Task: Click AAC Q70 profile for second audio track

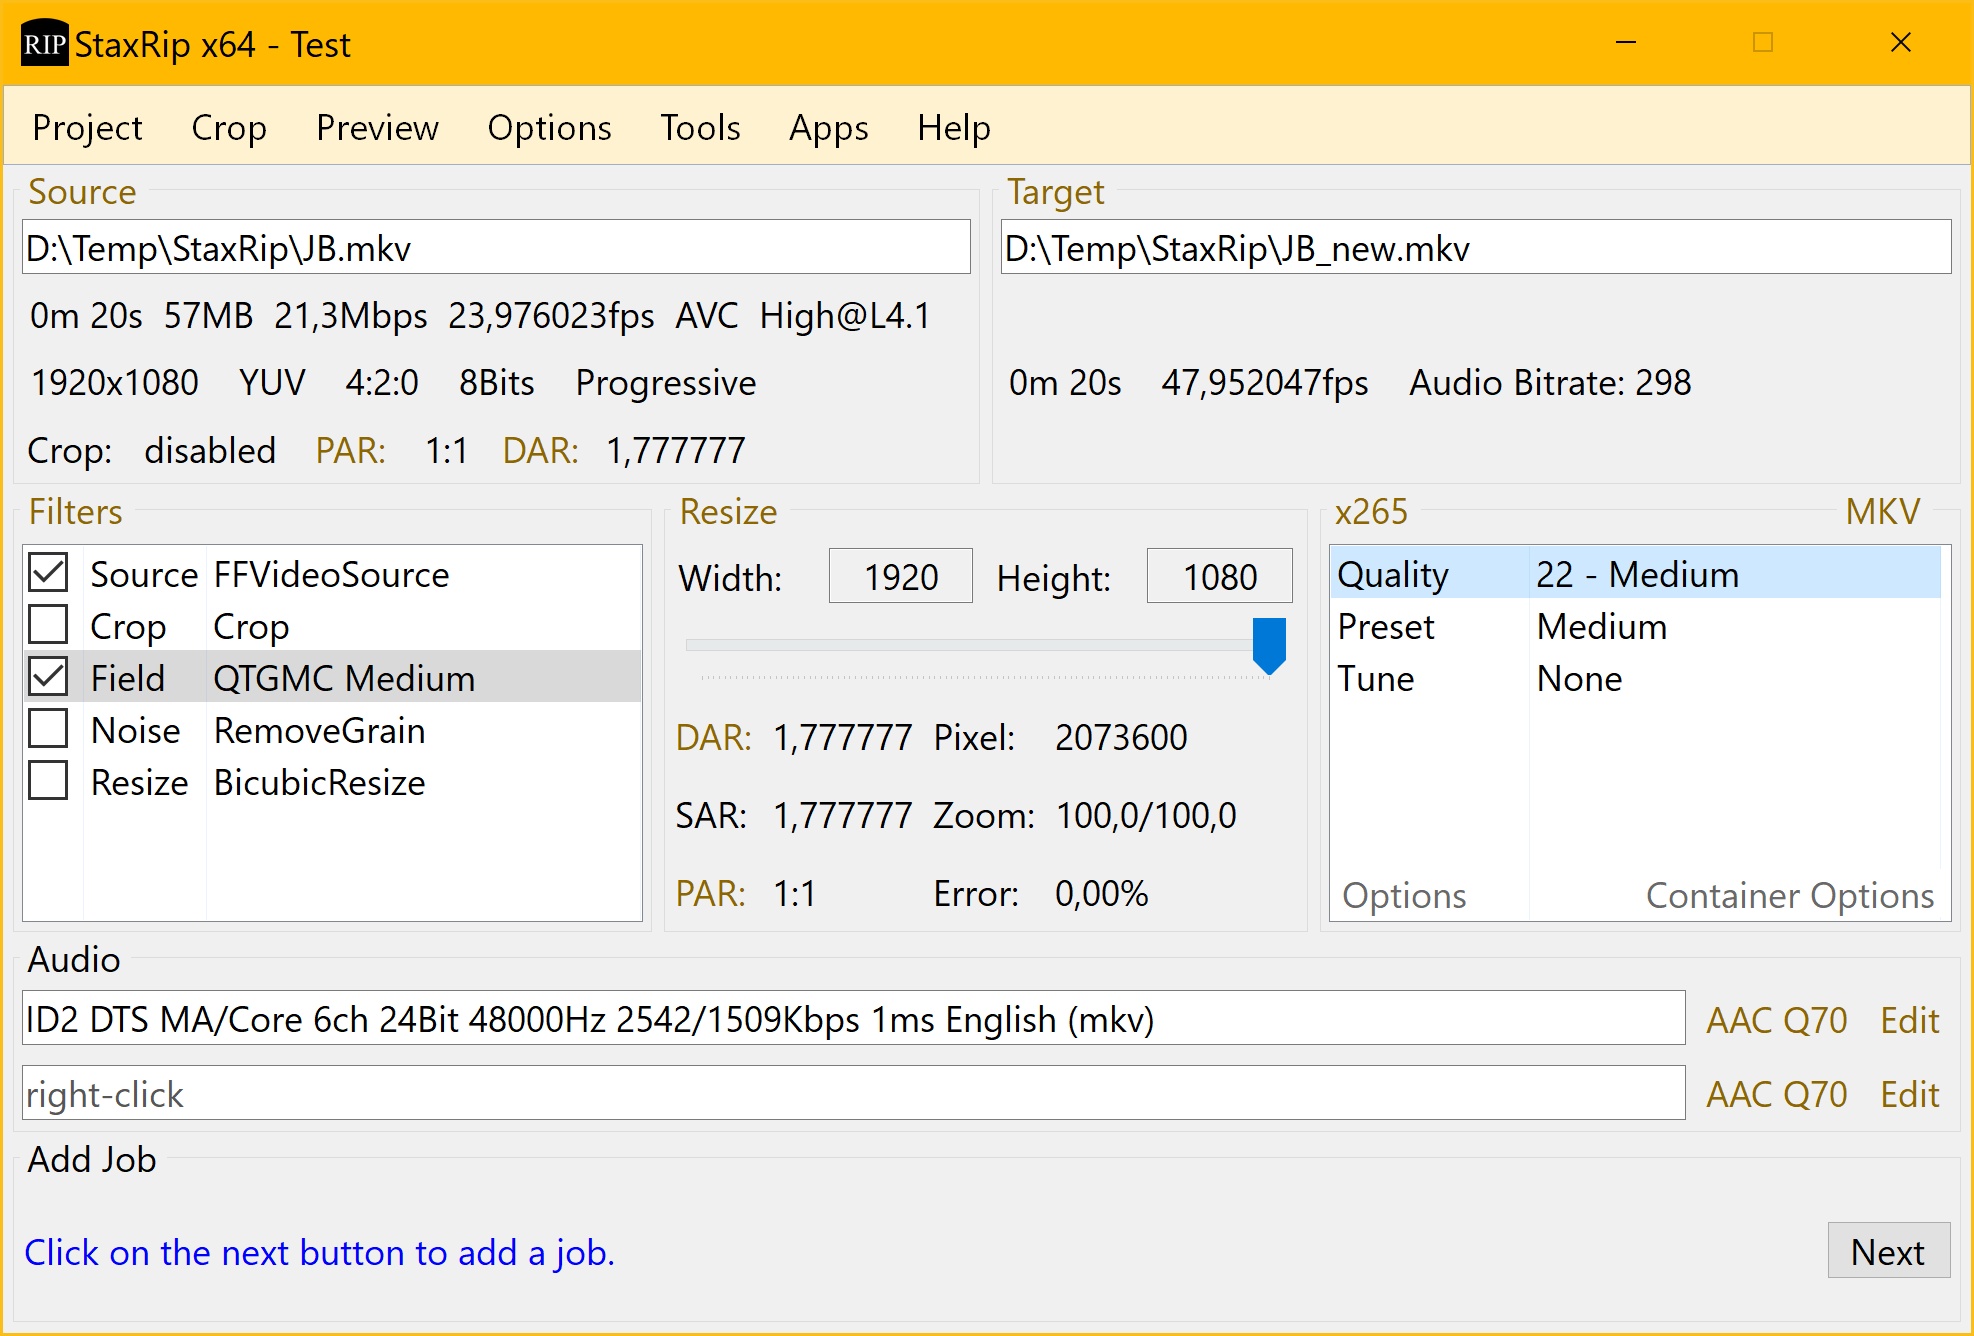Action: 1776,1094
